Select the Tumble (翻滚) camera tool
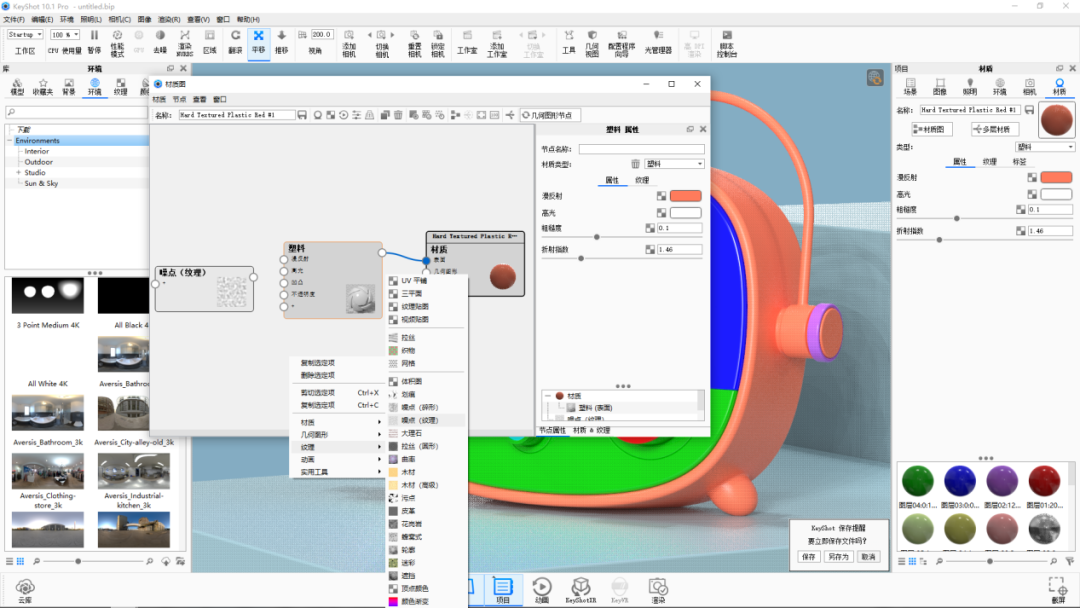Image resolution: width=1080 pixels, height=608 pixels. tap(236, 41)
